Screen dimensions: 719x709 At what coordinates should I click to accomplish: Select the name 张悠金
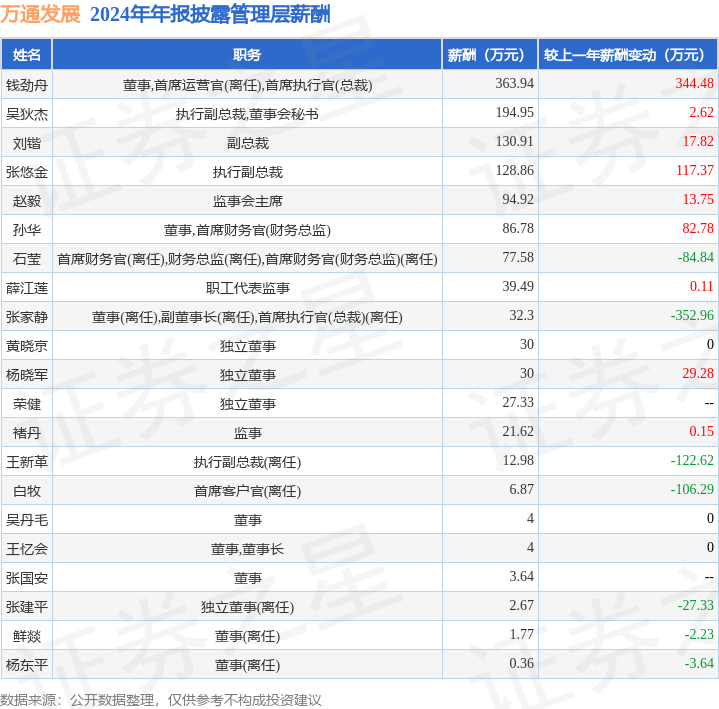(x=27, y=172)
